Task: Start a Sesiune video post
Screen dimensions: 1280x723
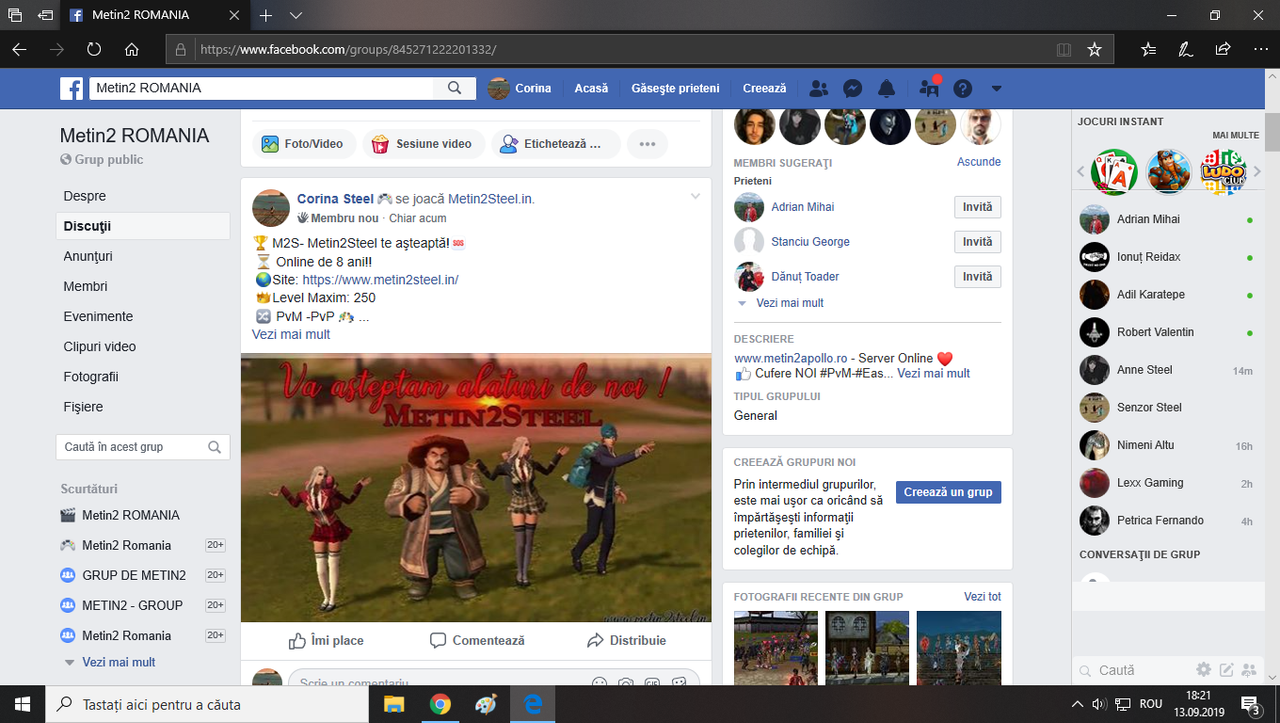Action: (x=423, y=144)
